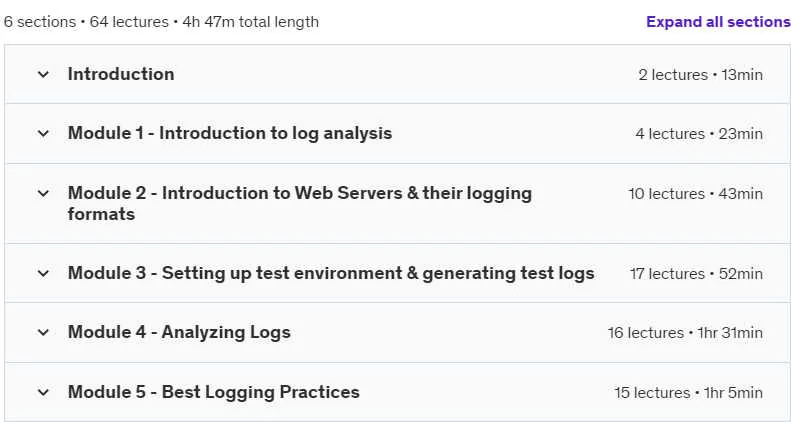Image resolution: width=791 pixels, height=422 pixels.
Task: Click the 16 lectures • 1hr 31min label
Action: tap(685, 333)
